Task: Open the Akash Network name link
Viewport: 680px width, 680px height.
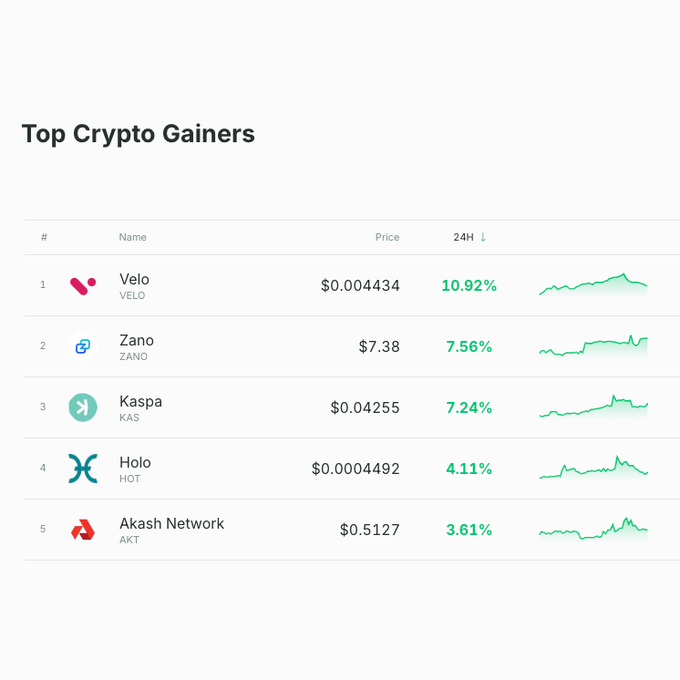Action: pyautogui.click(x=172, y=524)
